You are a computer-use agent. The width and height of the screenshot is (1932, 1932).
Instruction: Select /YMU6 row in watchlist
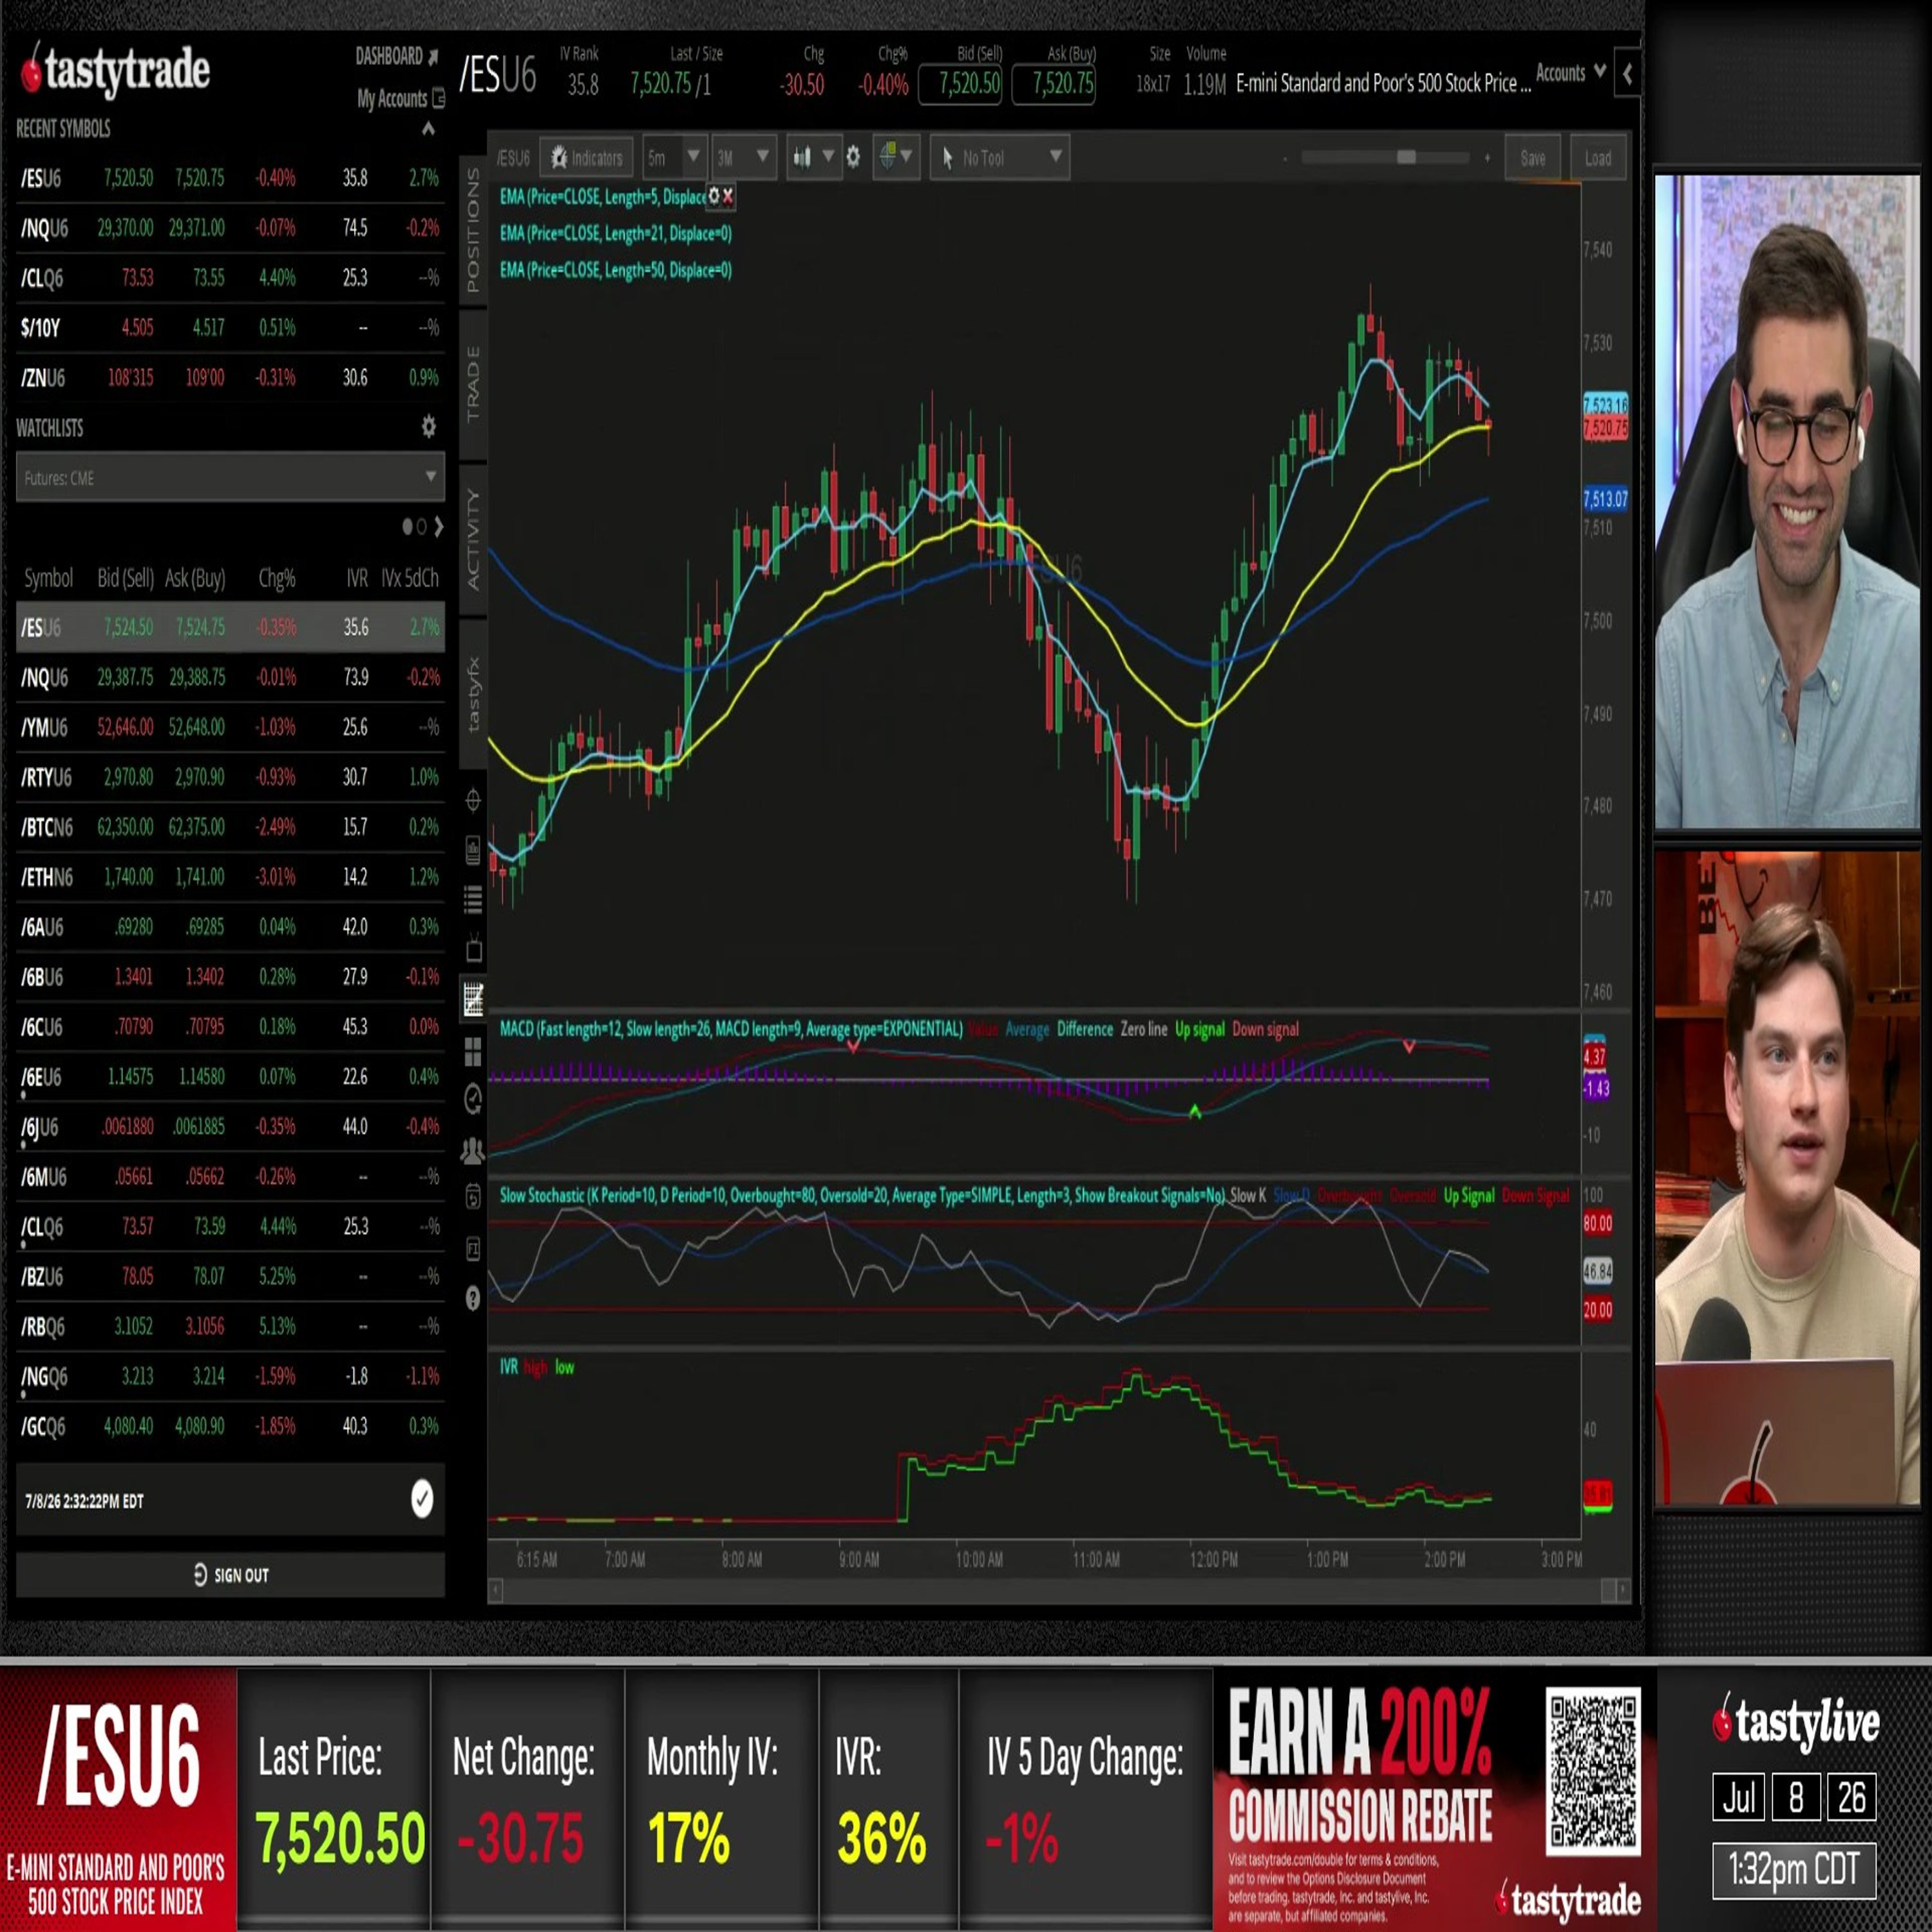(x=230, y=727)
